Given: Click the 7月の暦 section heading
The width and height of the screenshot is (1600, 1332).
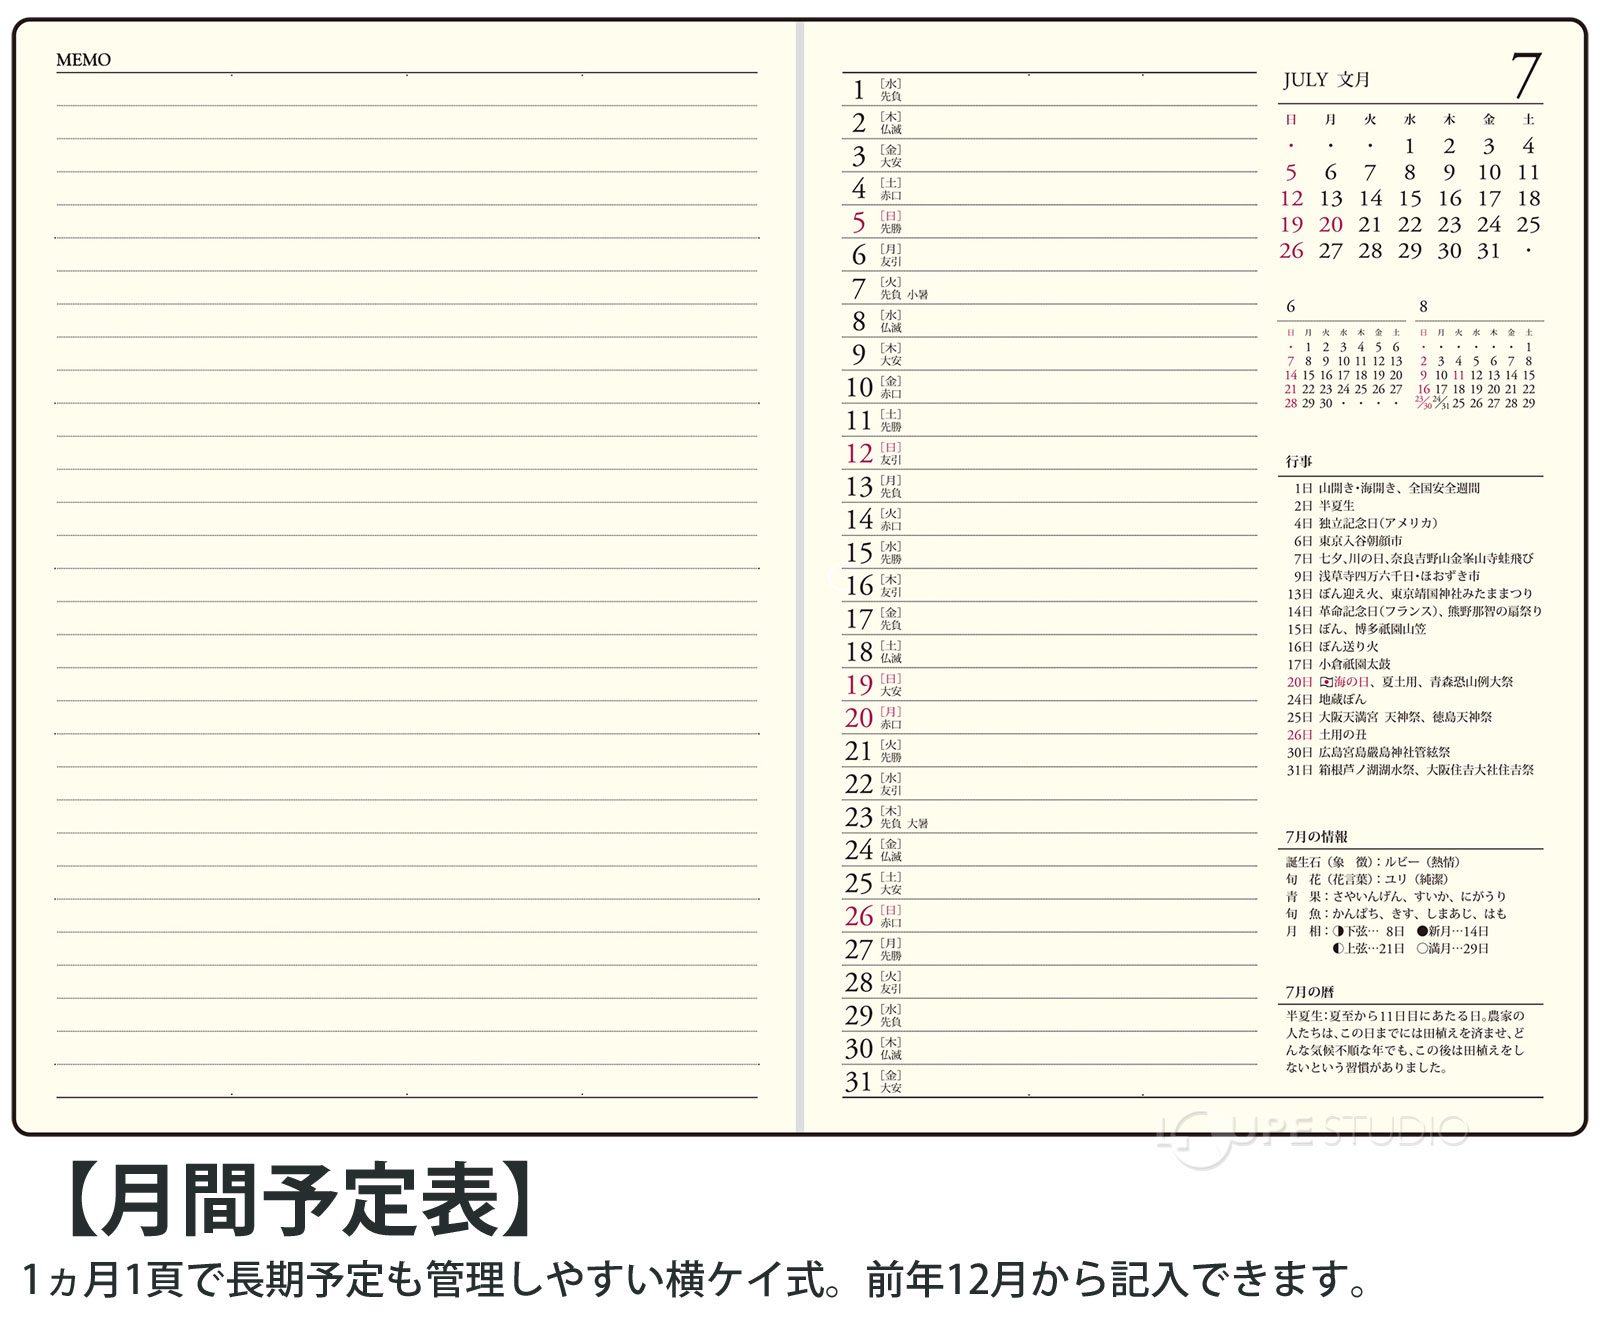Looking at the screenshot, I should (x=1309, y=992).
